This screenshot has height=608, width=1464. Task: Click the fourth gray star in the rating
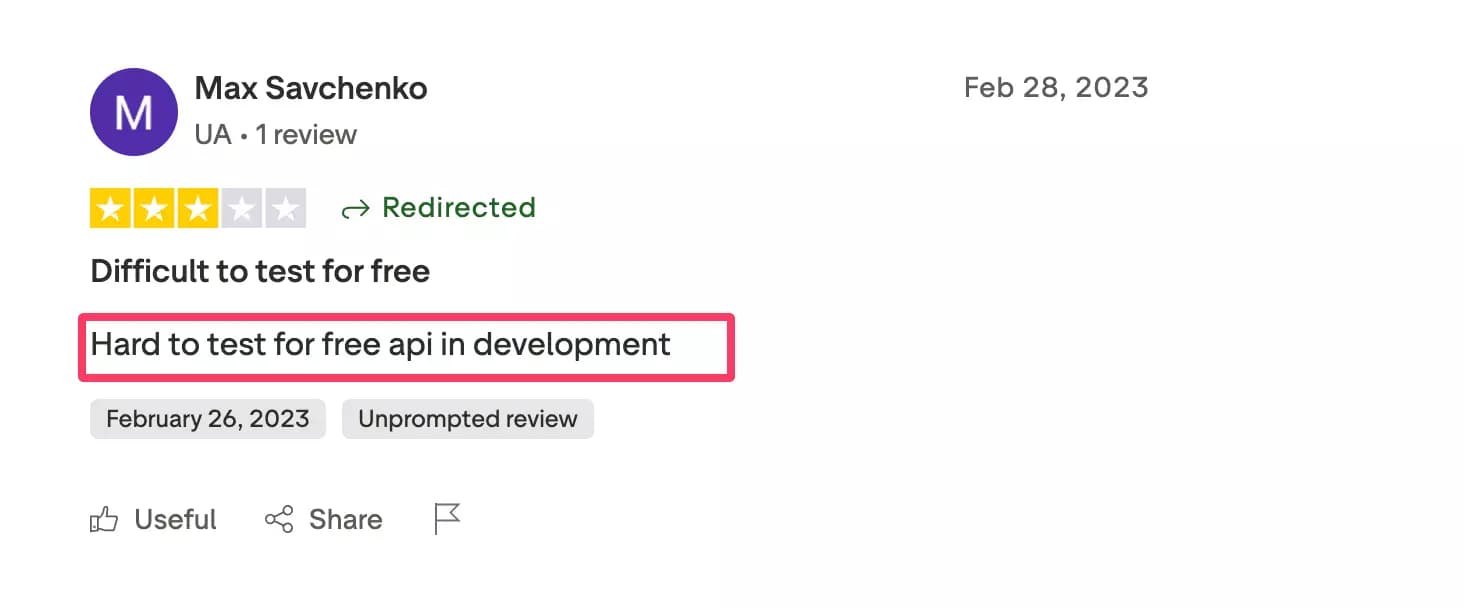coord(242,207)
